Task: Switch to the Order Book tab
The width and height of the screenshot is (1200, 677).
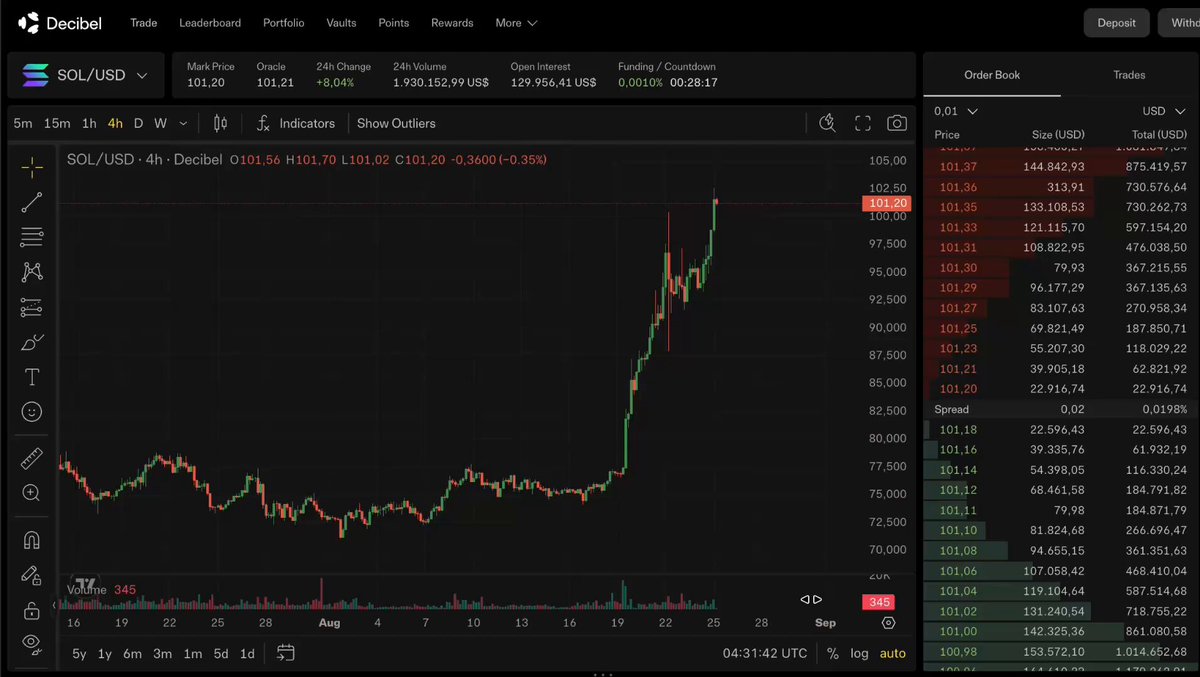Action: (x=992, y=75)
